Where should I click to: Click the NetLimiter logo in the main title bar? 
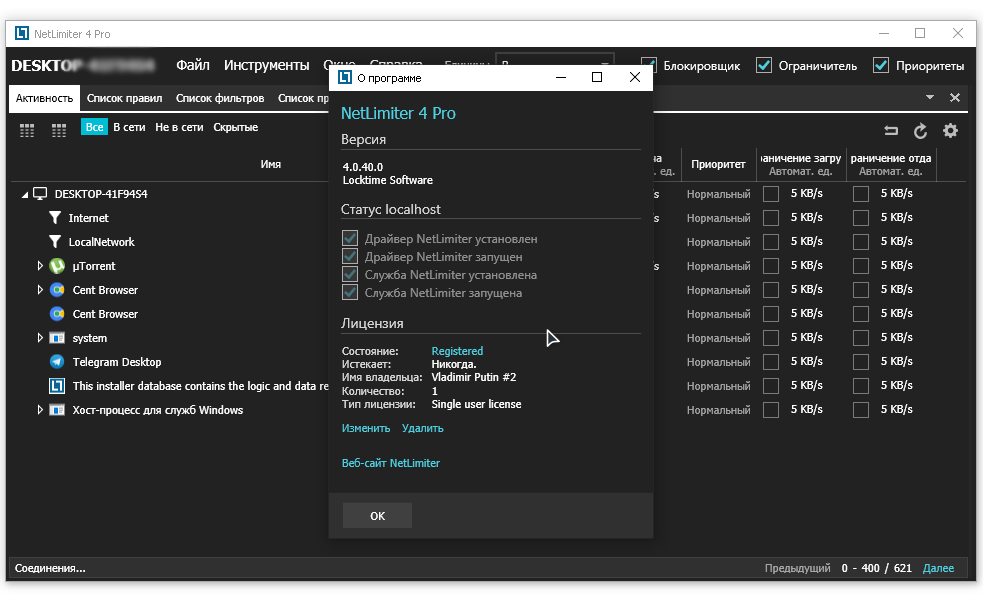[22, 33]
